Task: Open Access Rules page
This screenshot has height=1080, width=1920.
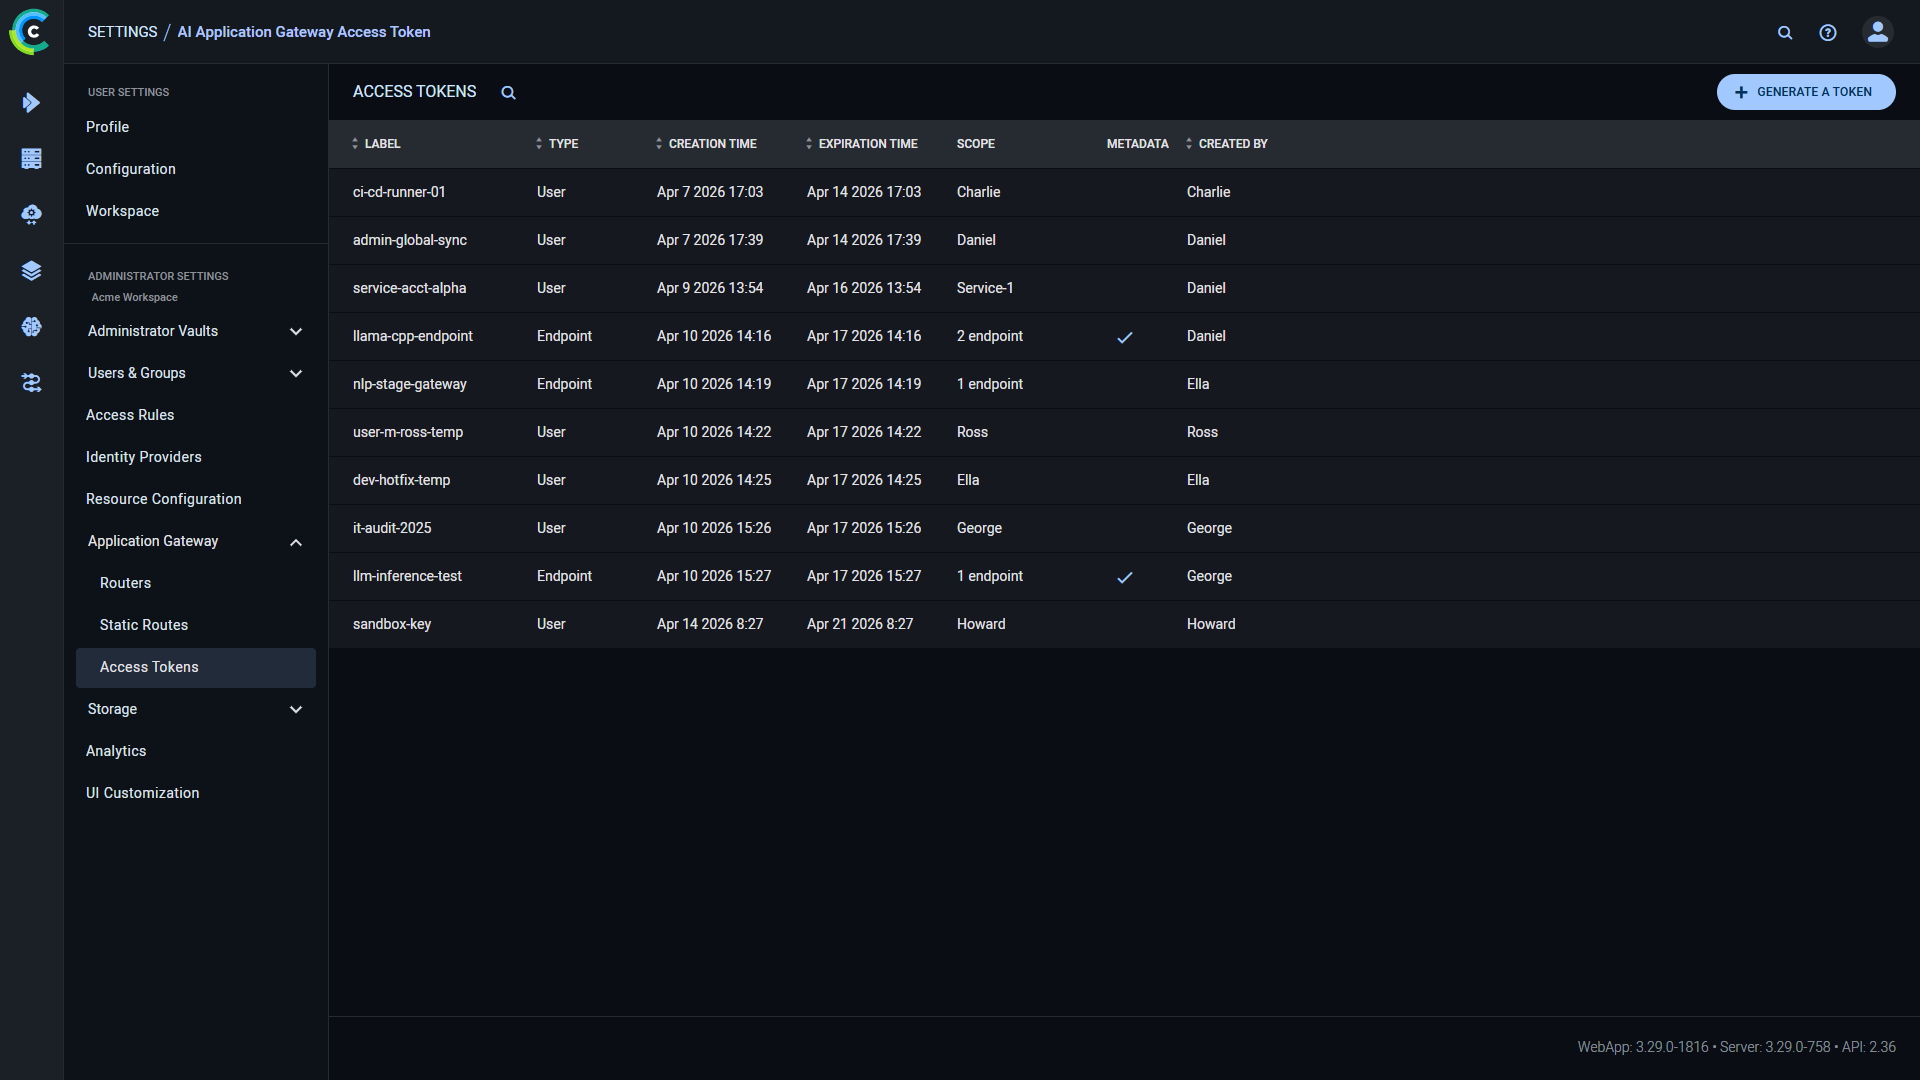Action: pyautogui.click(x=130, y=415)
